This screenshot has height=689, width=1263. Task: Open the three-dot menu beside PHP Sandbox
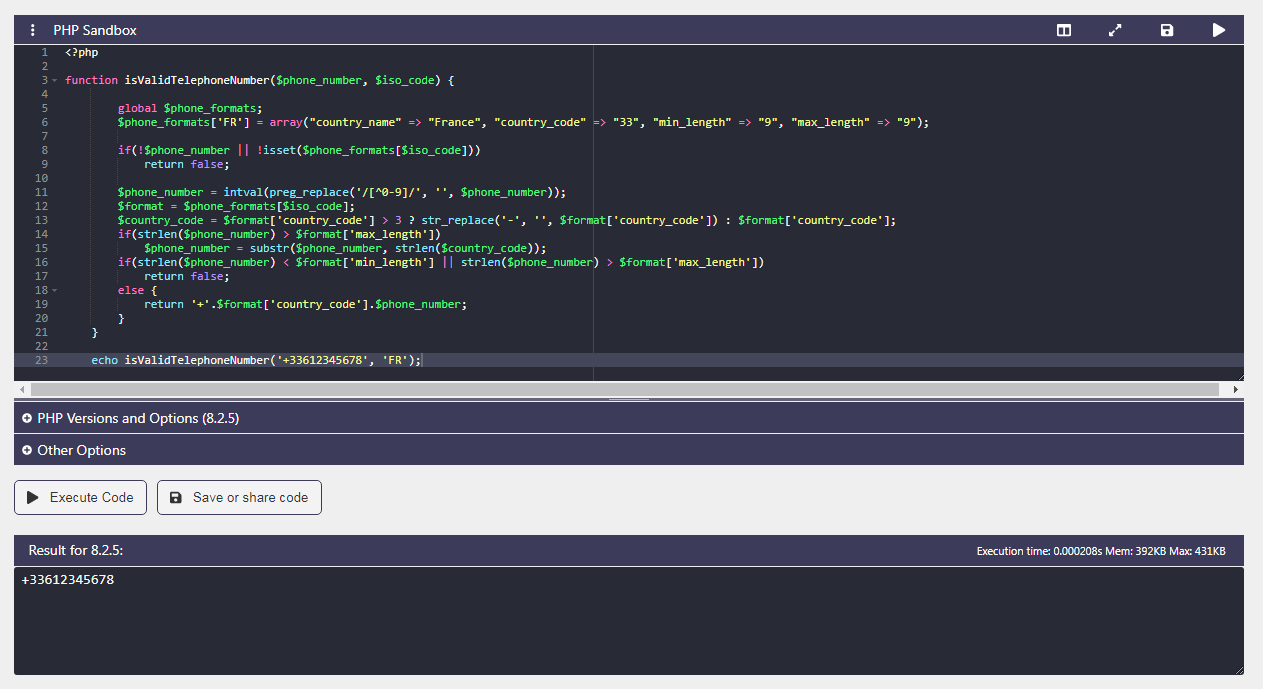pyautogui.click(x=32, y=30)
